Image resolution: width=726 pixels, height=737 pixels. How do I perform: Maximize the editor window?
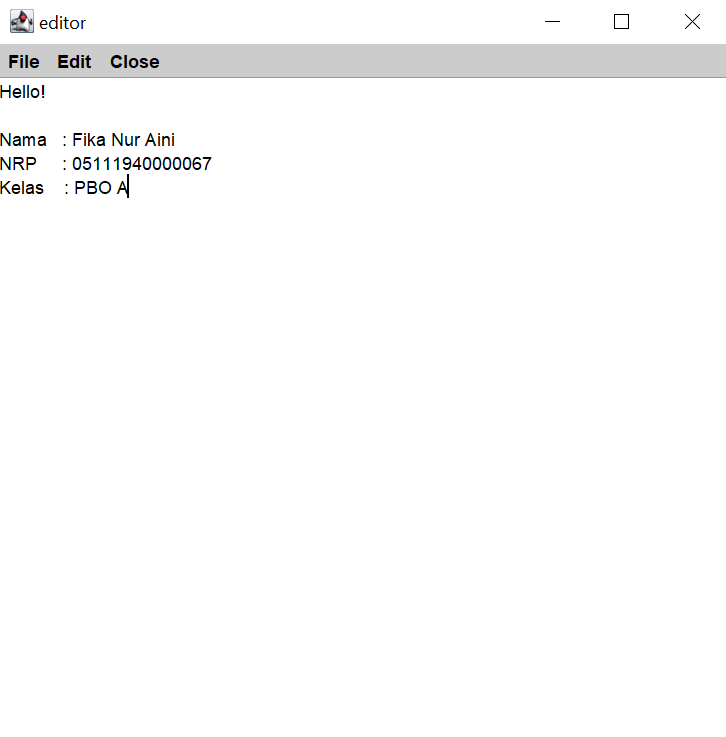[x=621, y=22]
